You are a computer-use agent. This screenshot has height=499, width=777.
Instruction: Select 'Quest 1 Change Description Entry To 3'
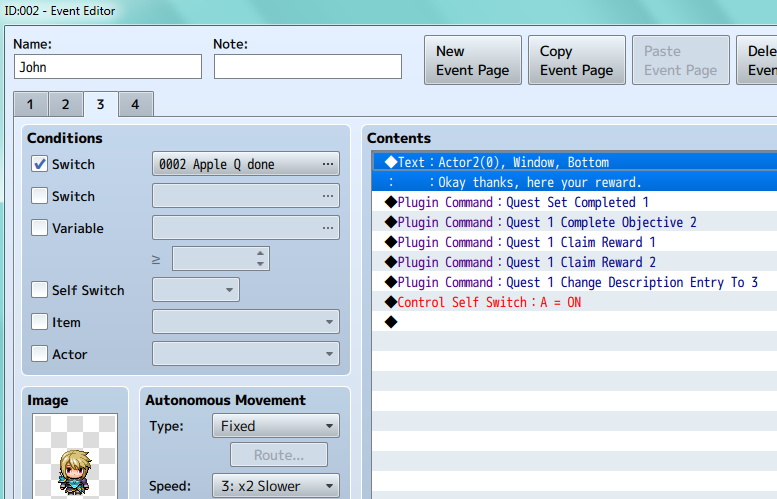575,282
